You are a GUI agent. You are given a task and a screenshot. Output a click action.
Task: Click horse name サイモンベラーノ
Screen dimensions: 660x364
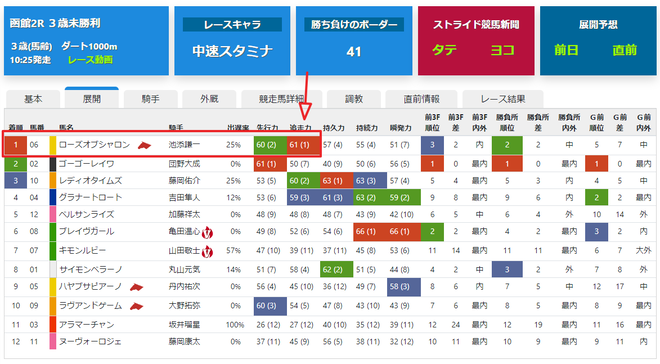click(90, 269)
